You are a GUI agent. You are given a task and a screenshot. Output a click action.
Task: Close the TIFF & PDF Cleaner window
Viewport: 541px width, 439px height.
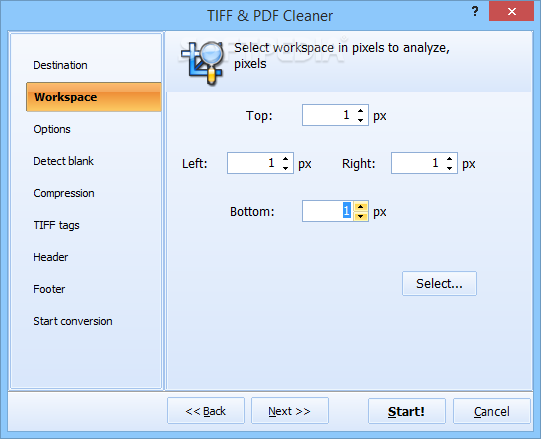point(511,11)
